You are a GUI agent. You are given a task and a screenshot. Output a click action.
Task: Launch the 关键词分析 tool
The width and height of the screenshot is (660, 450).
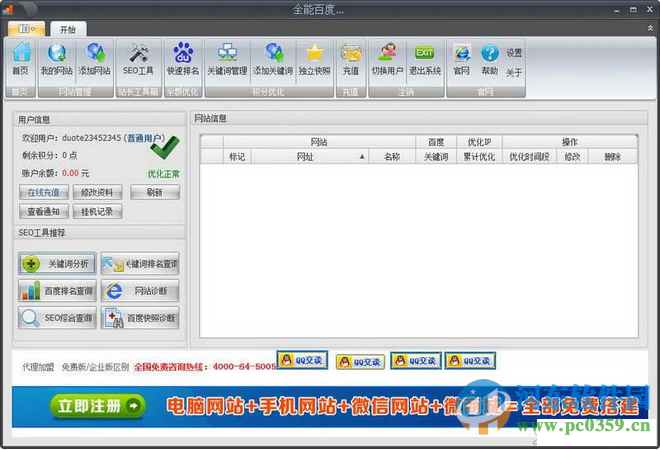click(57, 264)
